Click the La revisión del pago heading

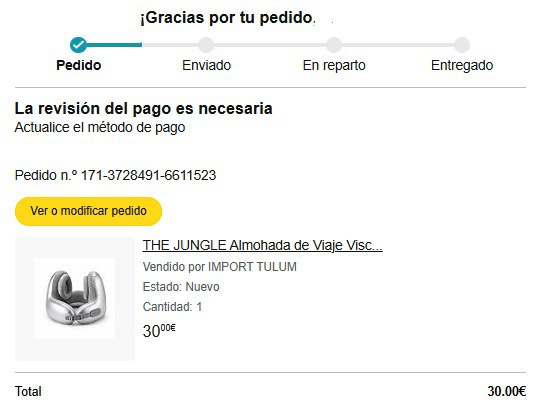[x=143, y=108]
